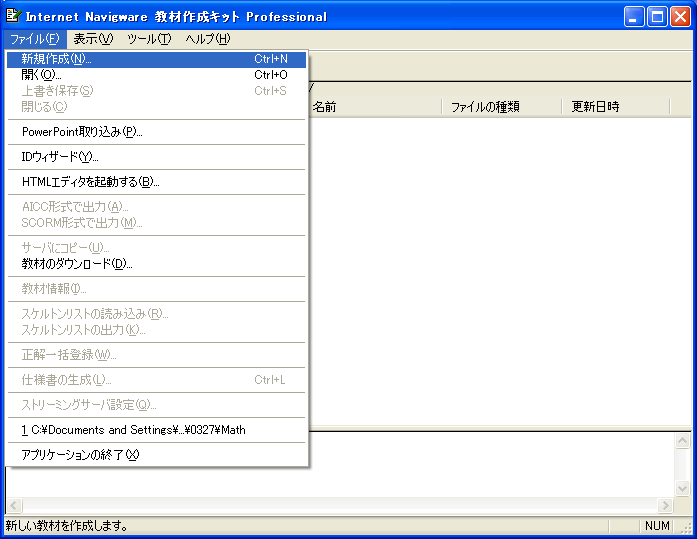The width and height of the screenshot is (697, 539).
Task: Maximize the Internet Navigware window
Action: [657, 17]
